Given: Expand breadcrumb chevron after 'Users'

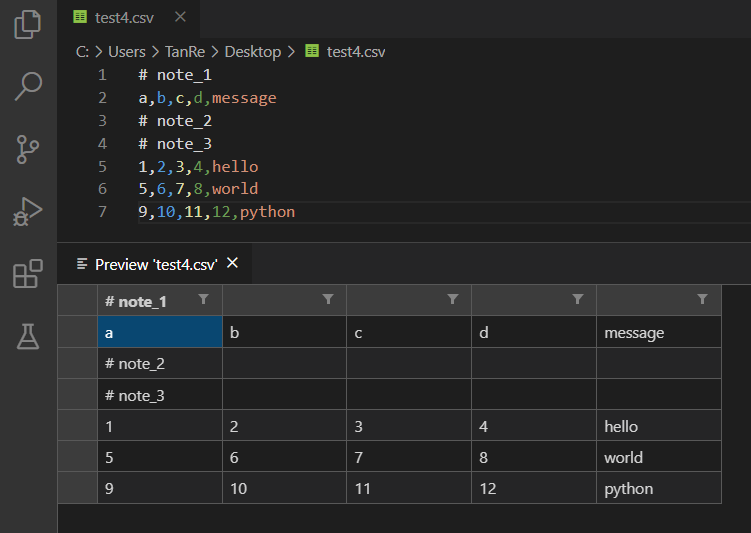Looking at the screenshot, I should [x=155, y=52].
